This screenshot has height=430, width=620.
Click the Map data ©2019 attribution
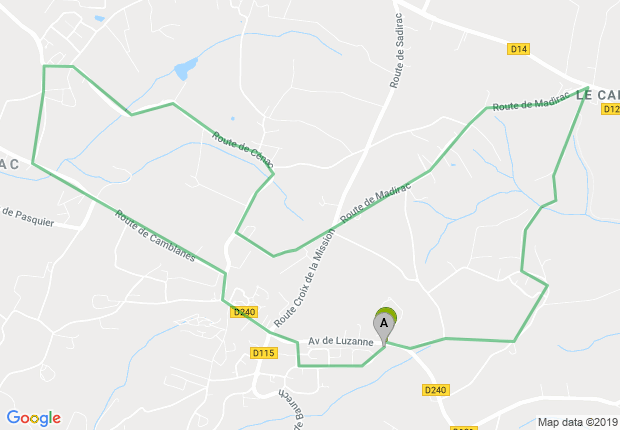click(x=578, y=422)
